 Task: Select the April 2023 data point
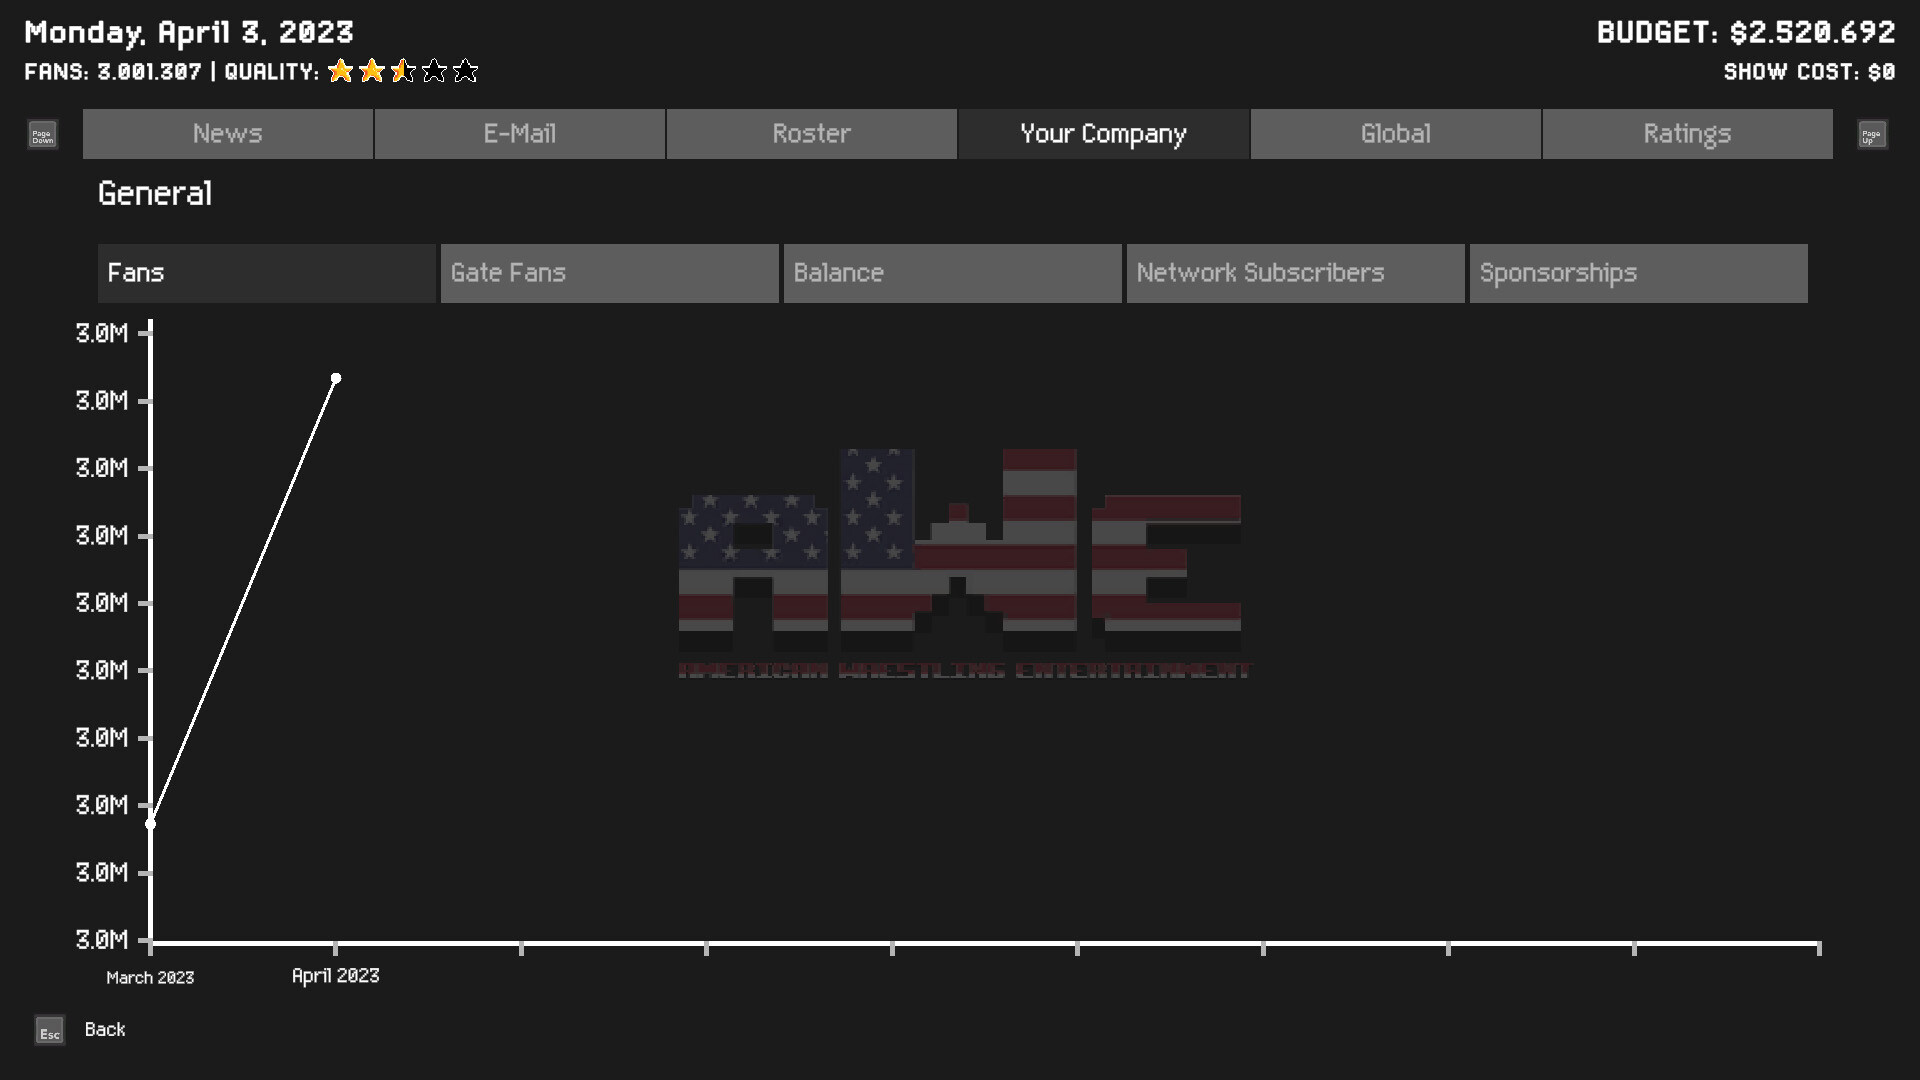point(336,377)
